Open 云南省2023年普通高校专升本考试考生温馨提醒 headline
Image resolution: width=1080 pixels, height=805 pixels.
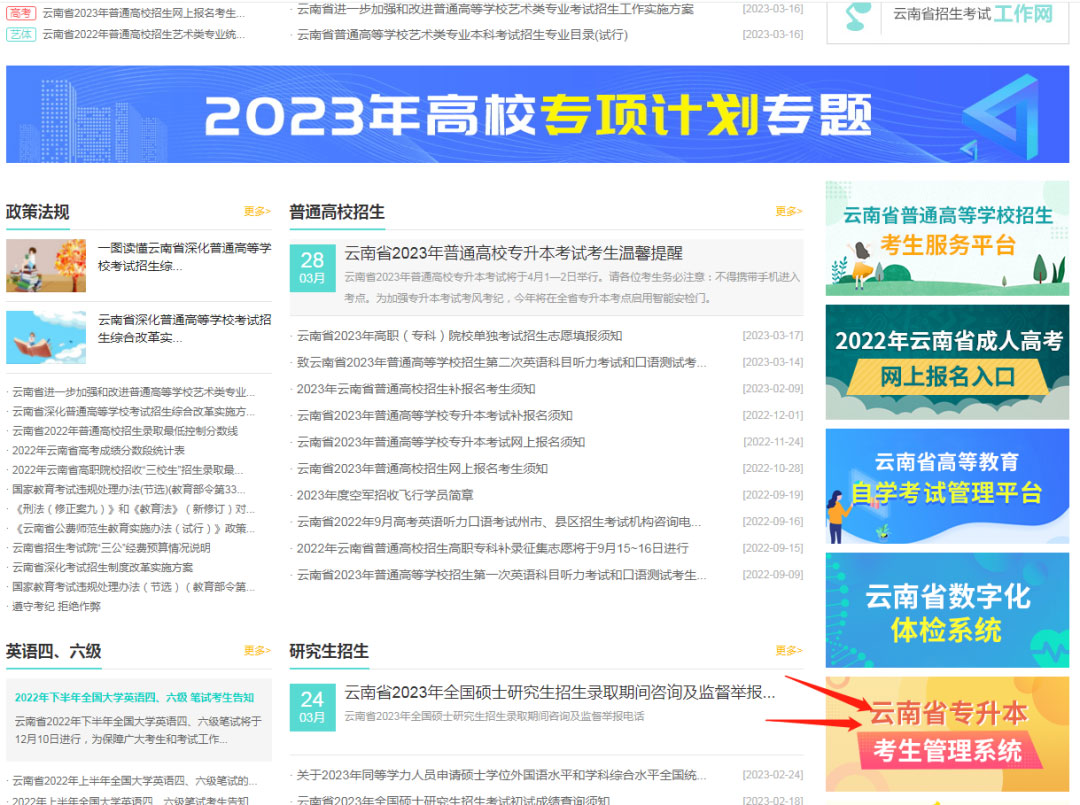[x=513, y=253]
